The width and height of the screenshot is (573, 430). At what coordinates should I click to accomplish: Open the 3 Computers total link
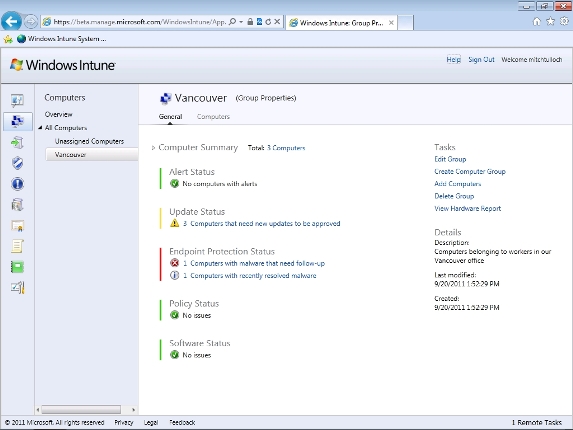pos(286,148)
